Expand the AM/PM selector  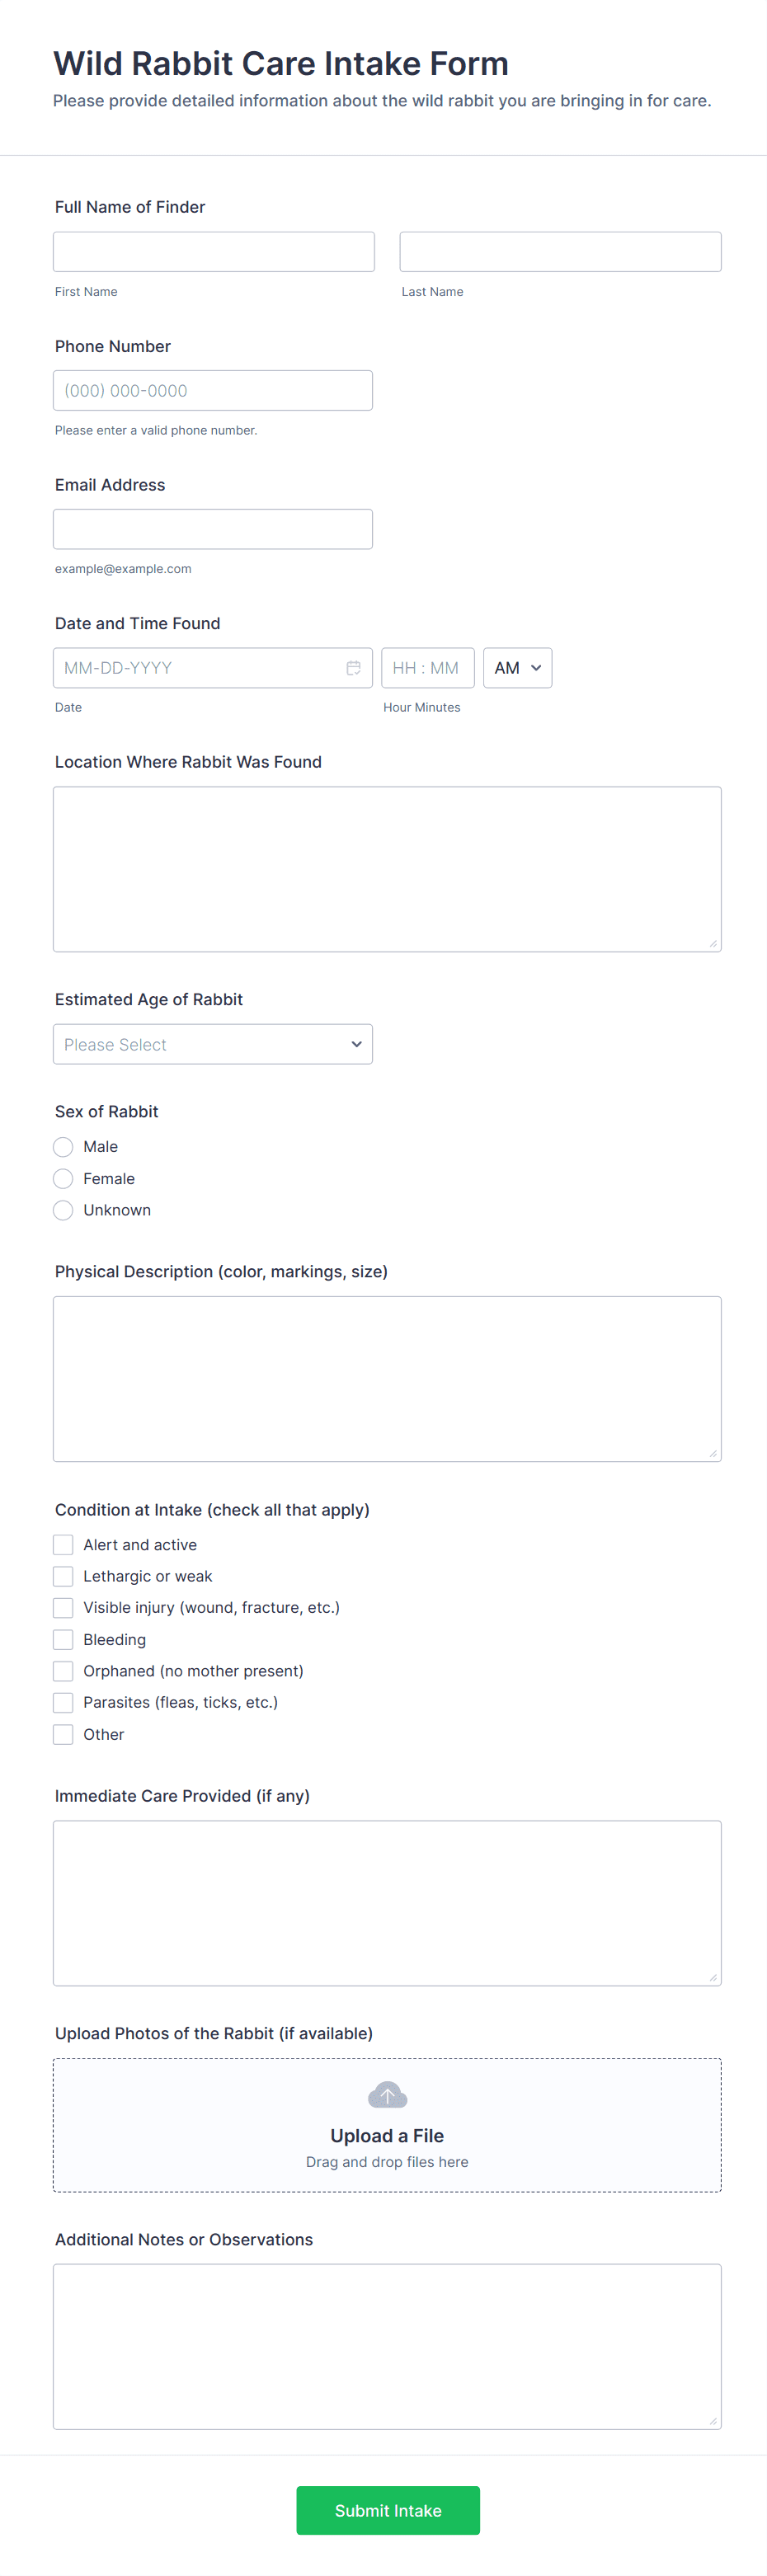517,668
